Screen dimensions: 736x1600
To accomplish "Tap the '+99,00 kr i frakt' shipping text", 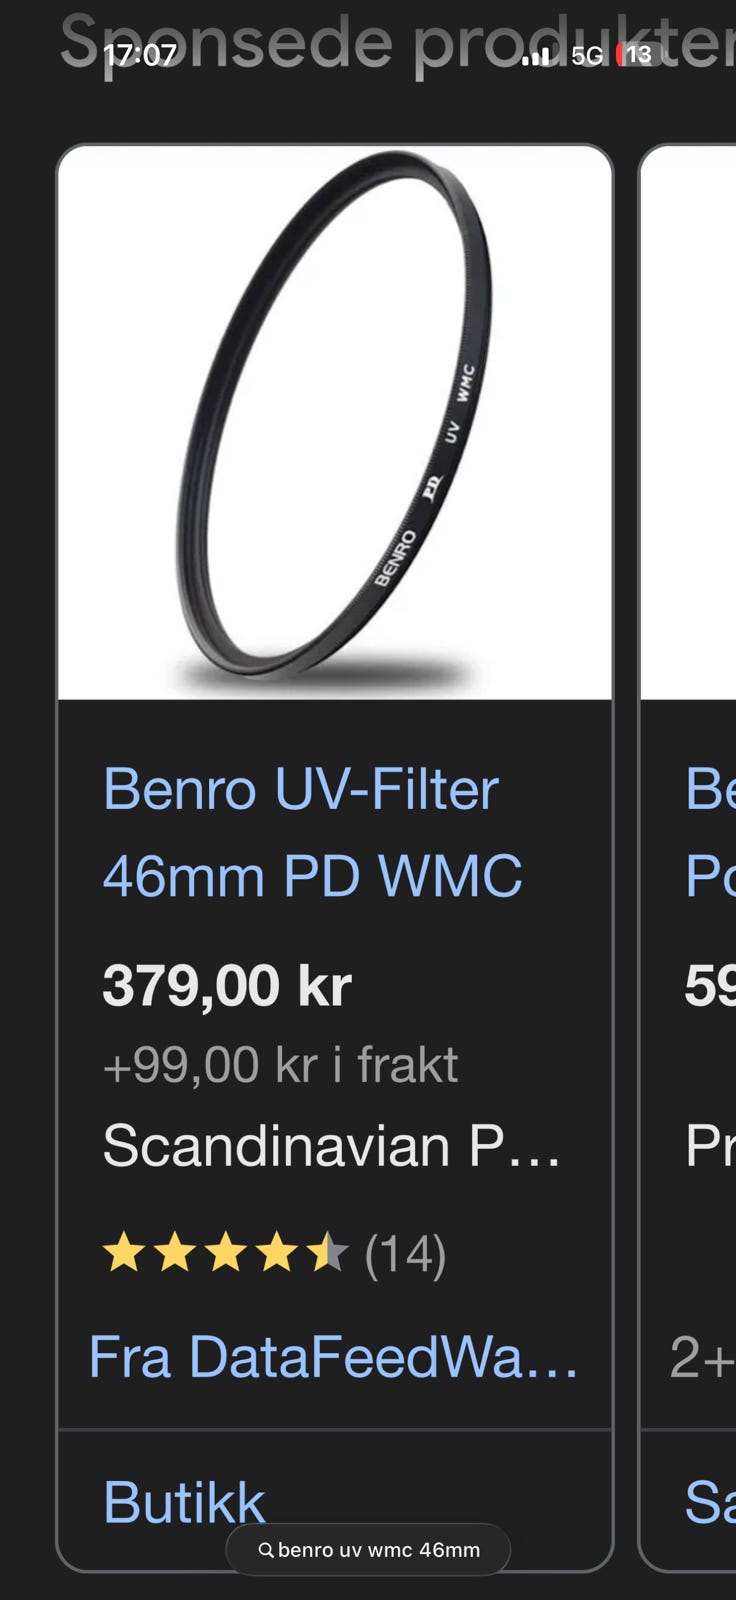I will click(x=280, y=1065).
